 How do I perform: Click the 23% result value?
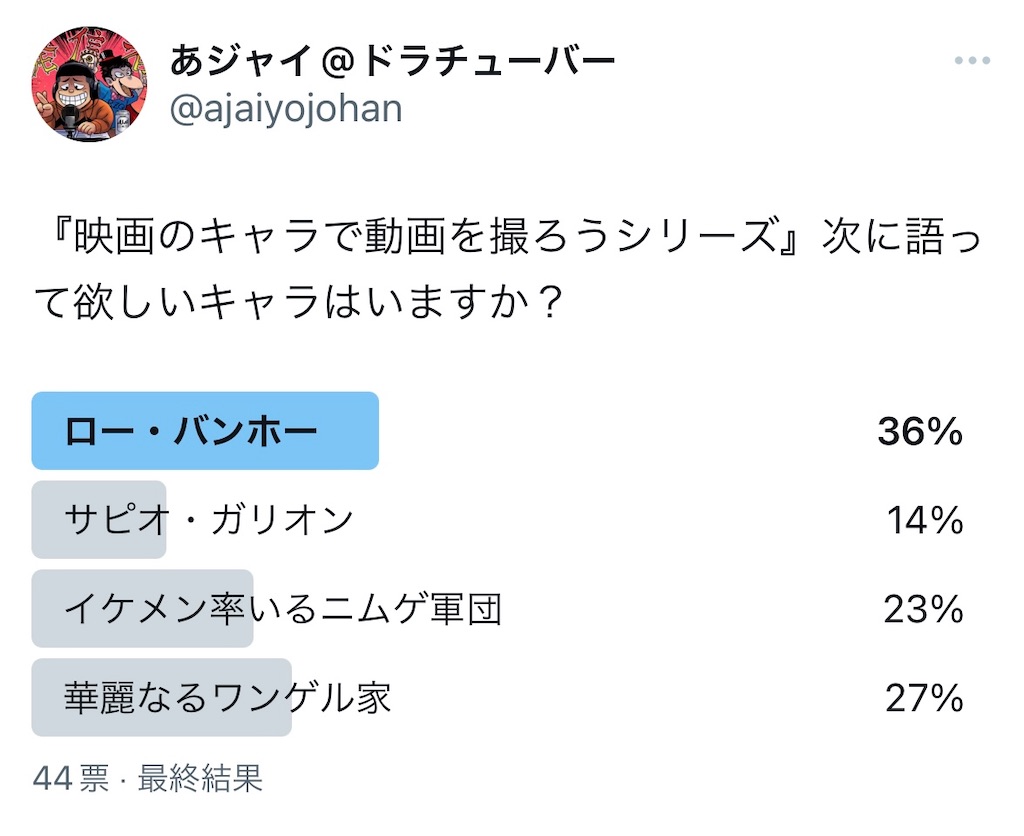click(923, 609)
